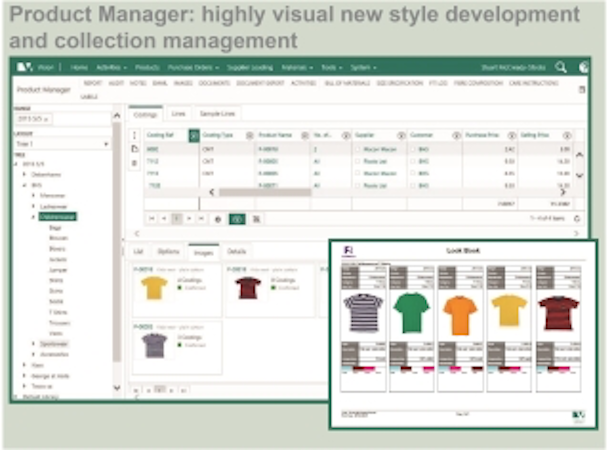Select the grey t-shirt product thumbnail
The image size is (608, 450).
pyautogui.click(x=154, y=346)
